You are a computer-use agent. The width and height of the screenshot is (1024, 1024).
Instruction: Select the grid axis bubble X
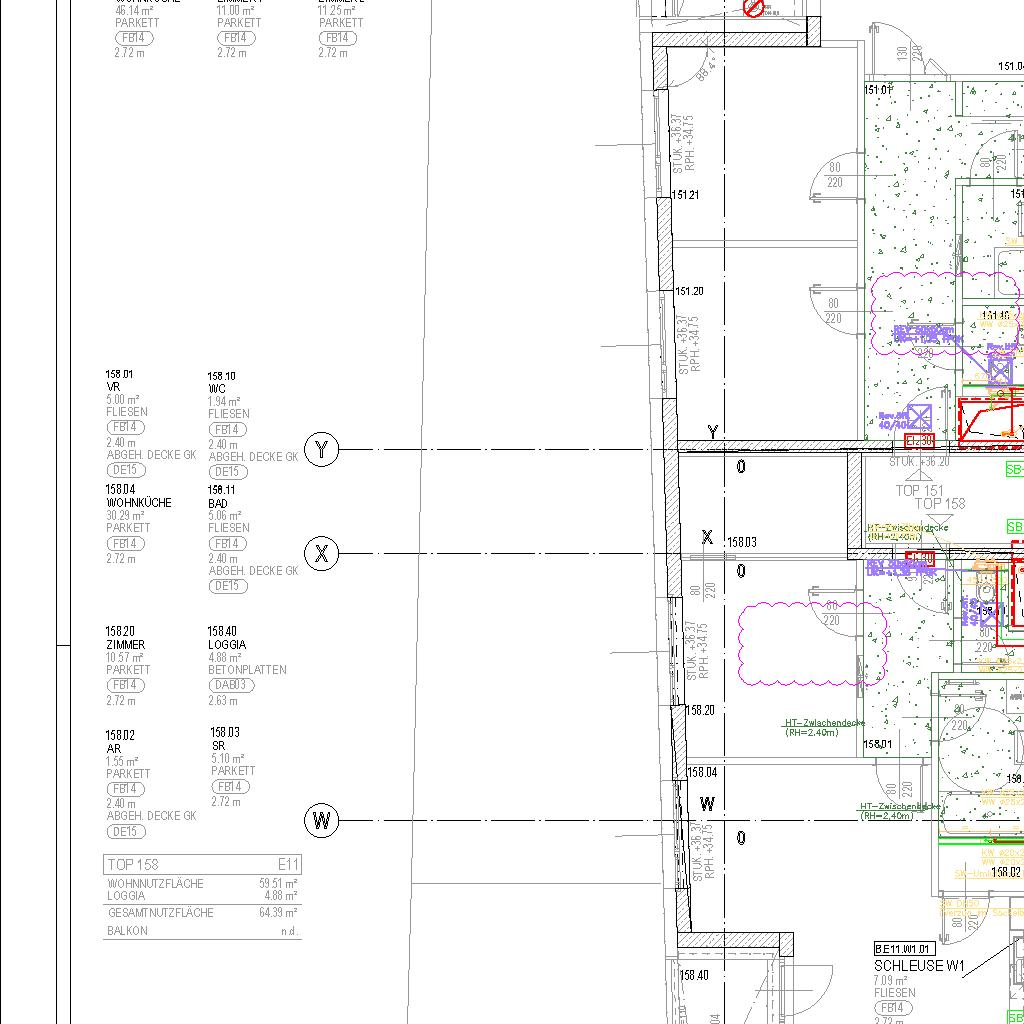tap(321, 553)
